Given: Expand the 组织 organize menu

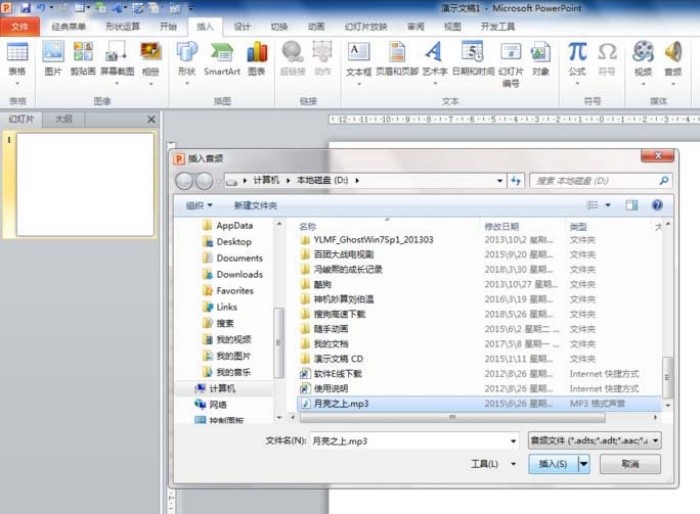Looking at the screenshot, I should [199, 205].
